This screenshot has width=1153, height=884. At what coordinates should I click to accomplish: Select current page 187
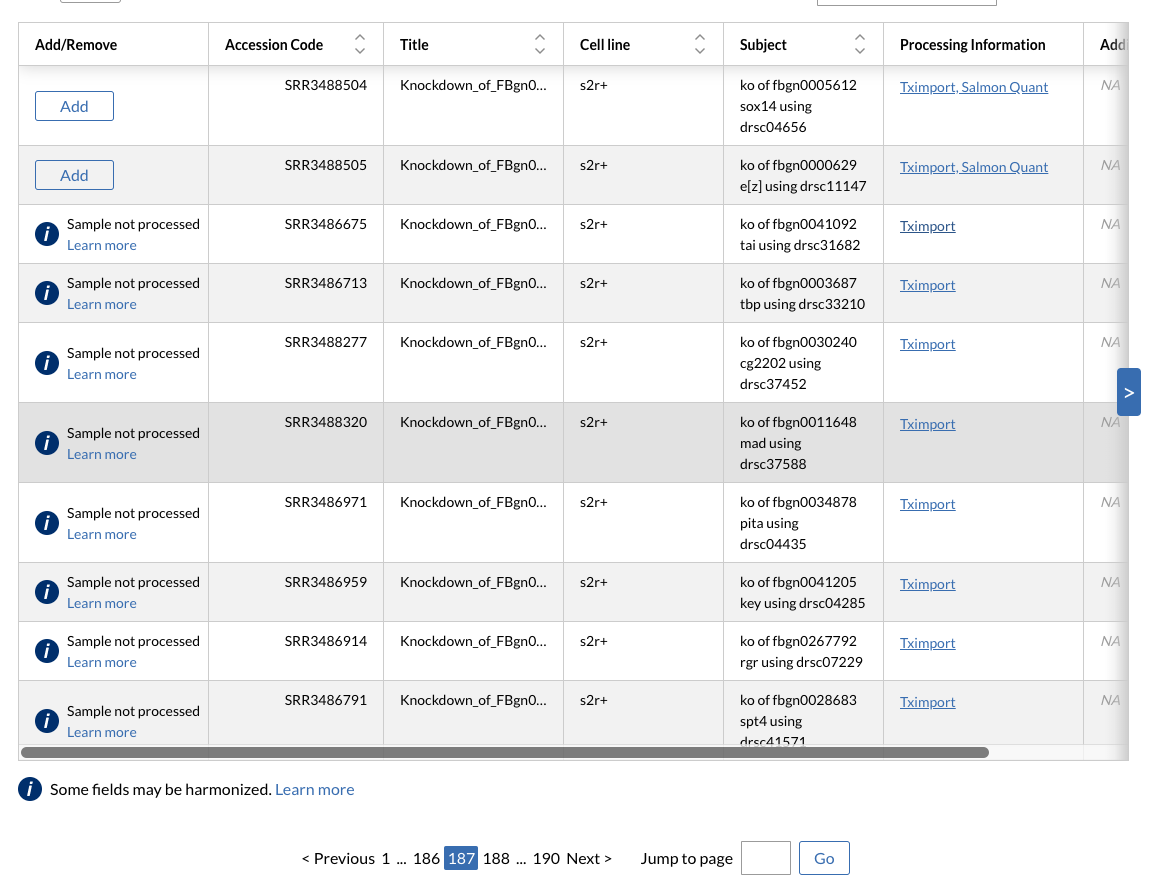click(x=461, y=858)
